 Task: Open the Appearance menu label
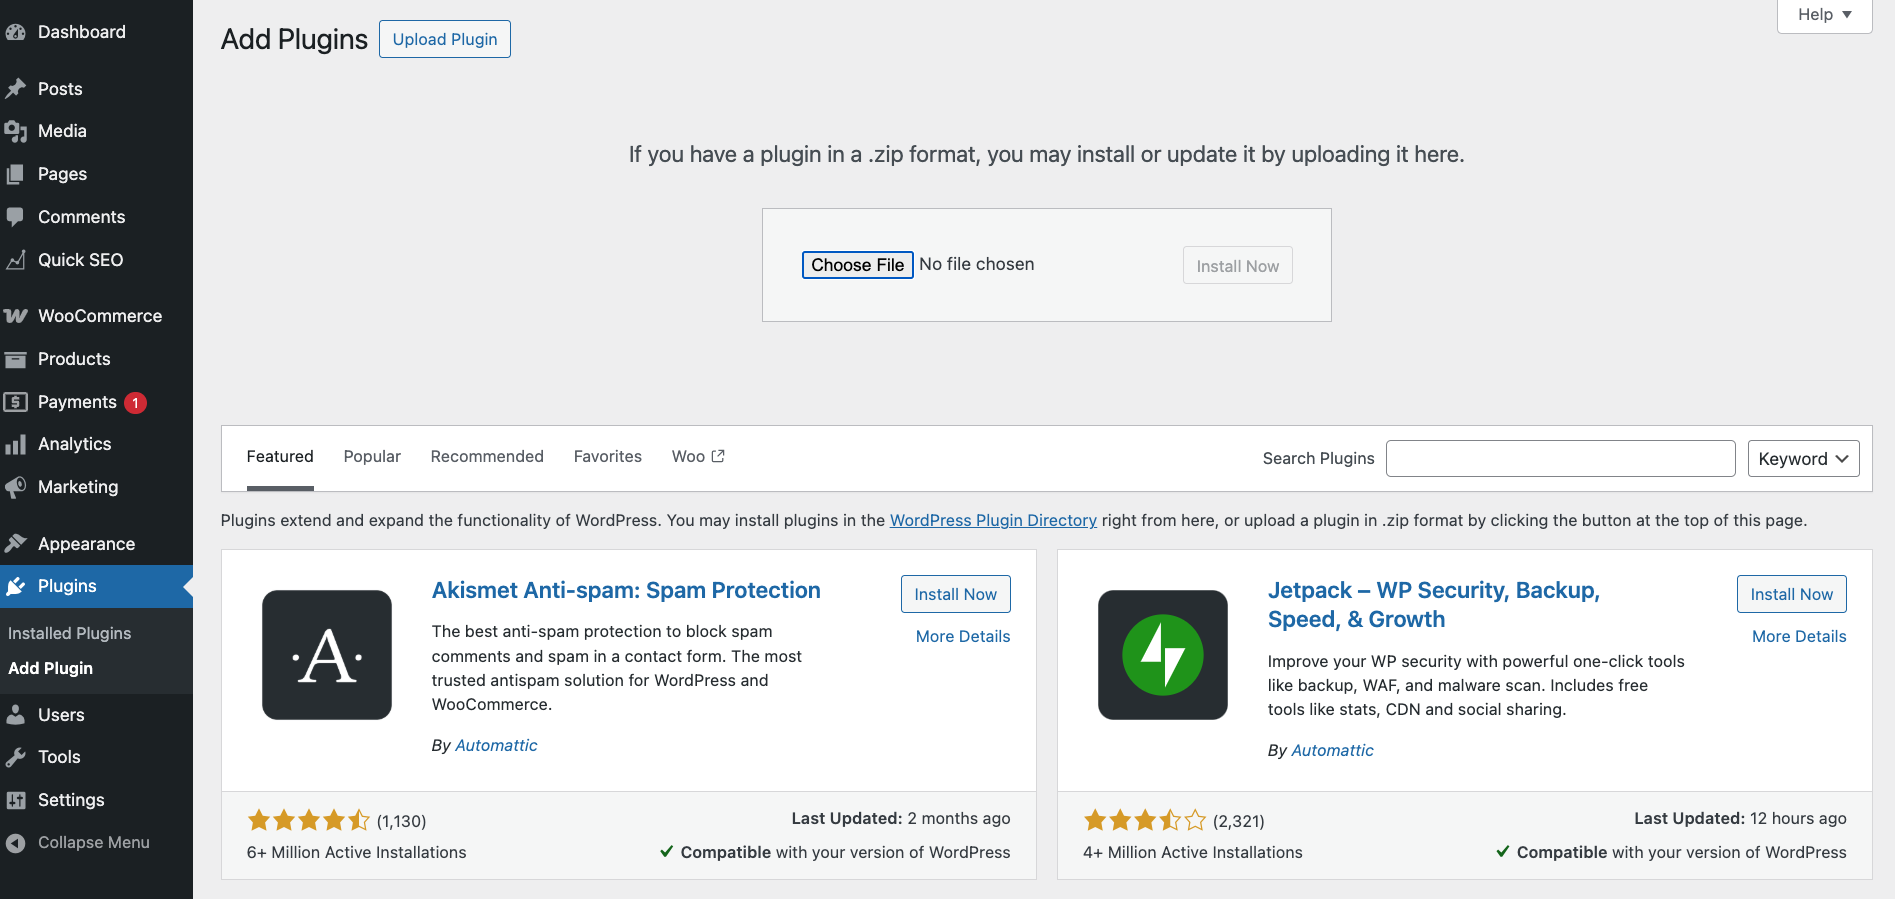coord(86,544)
